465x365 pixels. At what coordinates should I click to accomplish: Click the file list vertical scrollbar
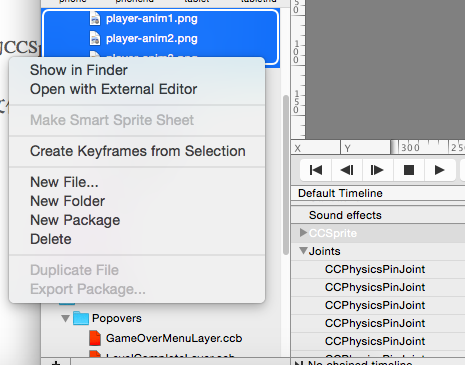[286, 175]
